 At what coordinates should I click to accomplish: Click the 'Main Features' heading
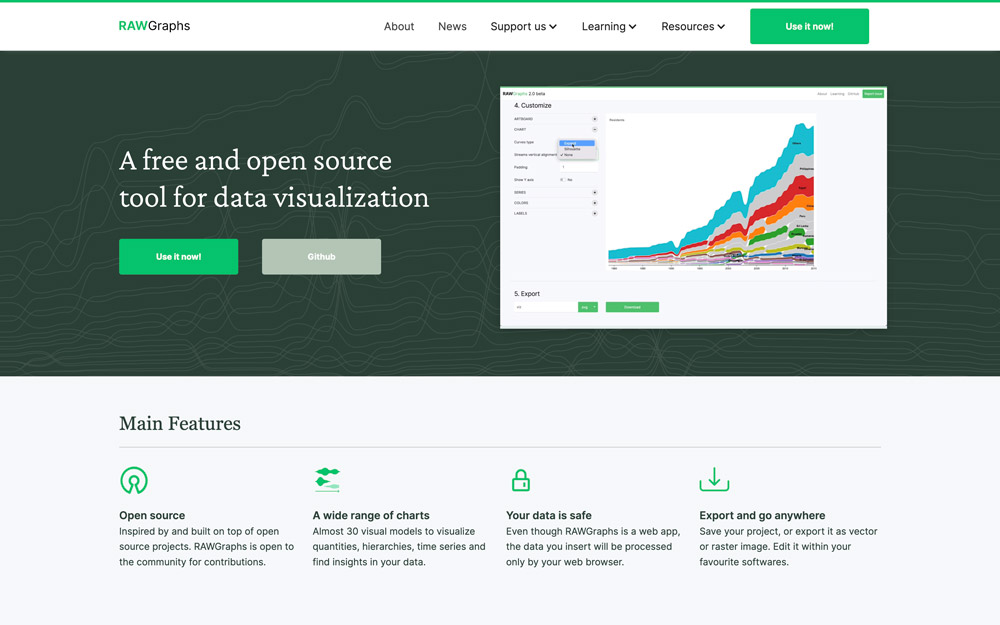(180, 423)
